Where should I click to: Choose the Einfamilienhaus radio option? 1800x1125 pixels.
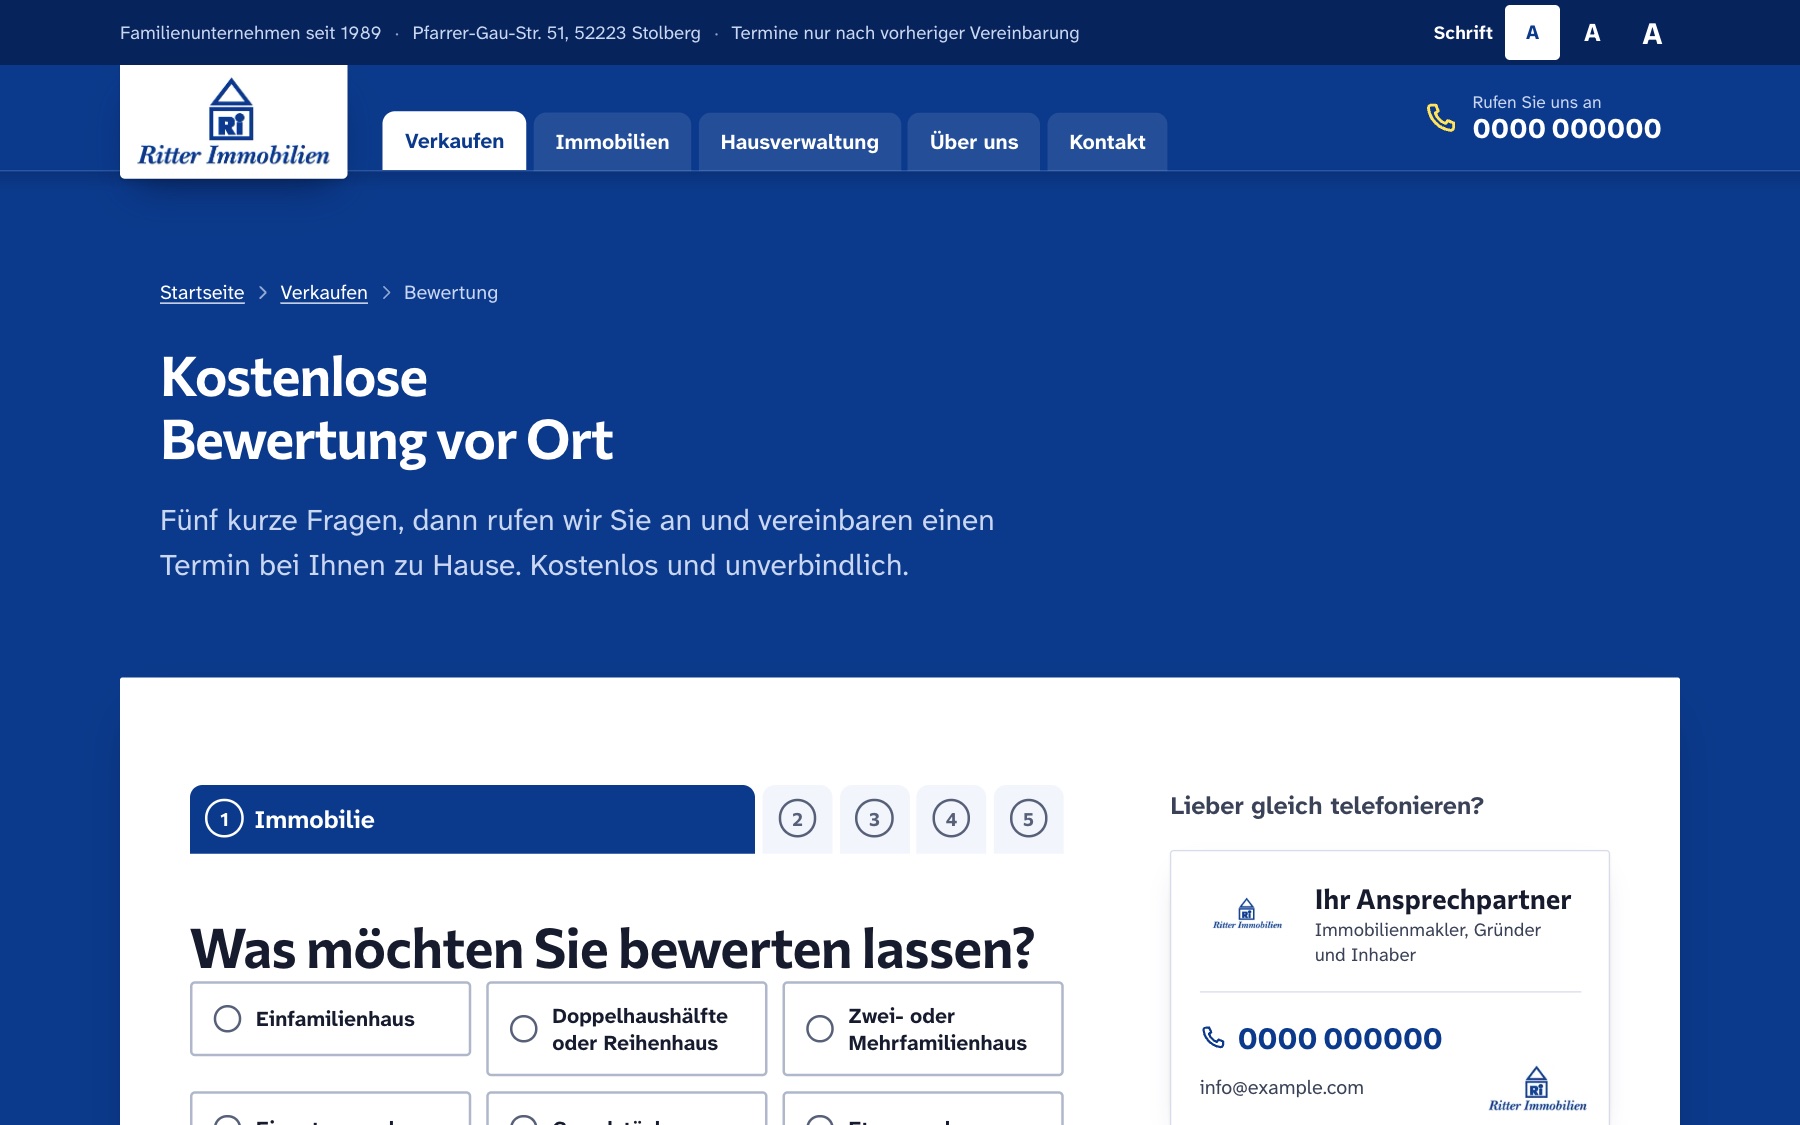click(x=330, y=1019)
